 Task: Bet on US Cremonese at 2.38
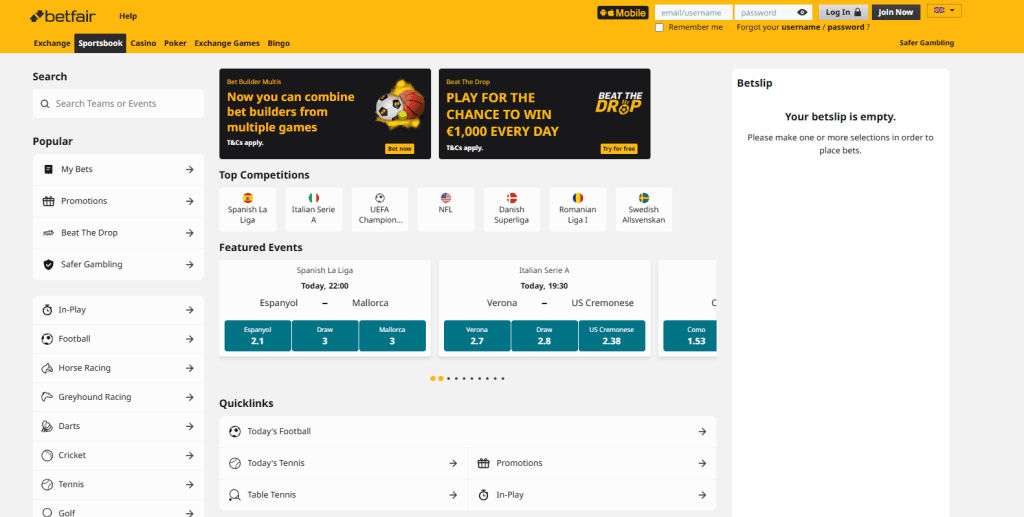[x=612, y=336]
